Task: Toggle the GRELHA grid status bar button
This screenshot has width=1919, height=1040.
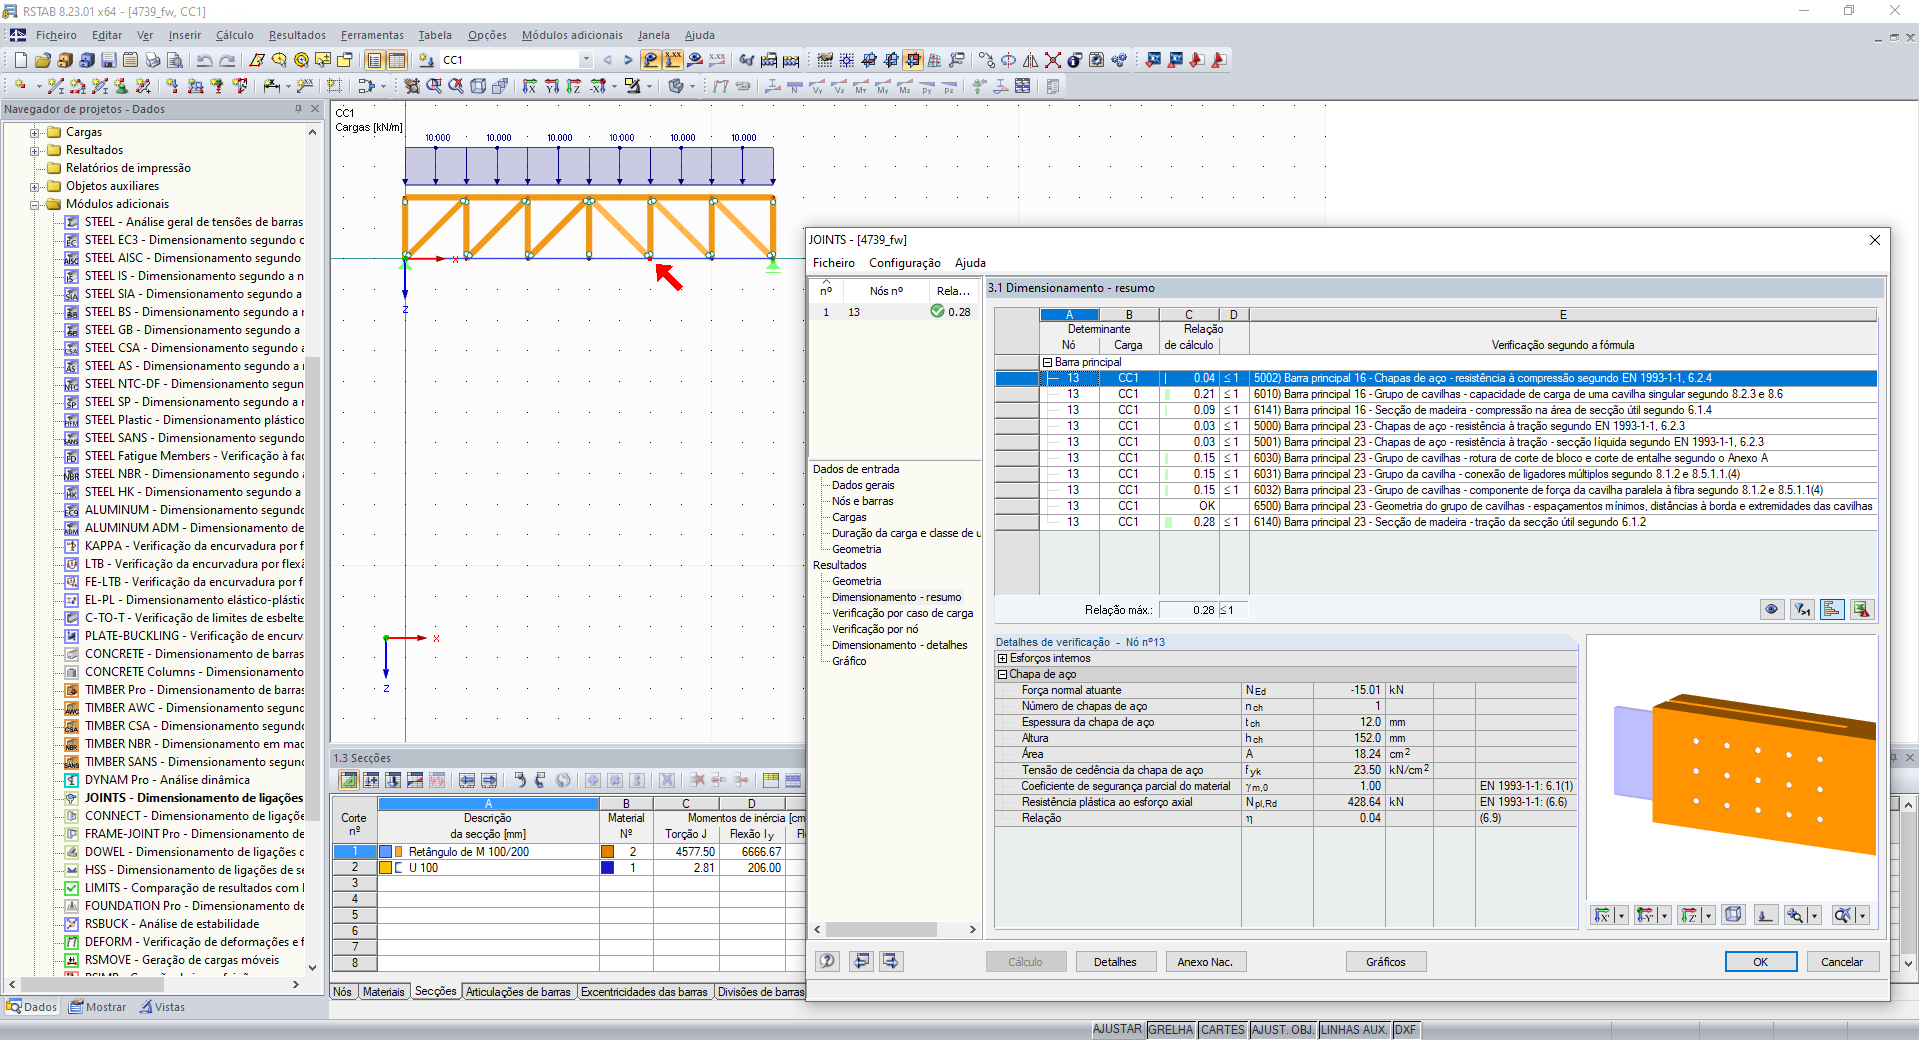Action: [1170, 1029]
